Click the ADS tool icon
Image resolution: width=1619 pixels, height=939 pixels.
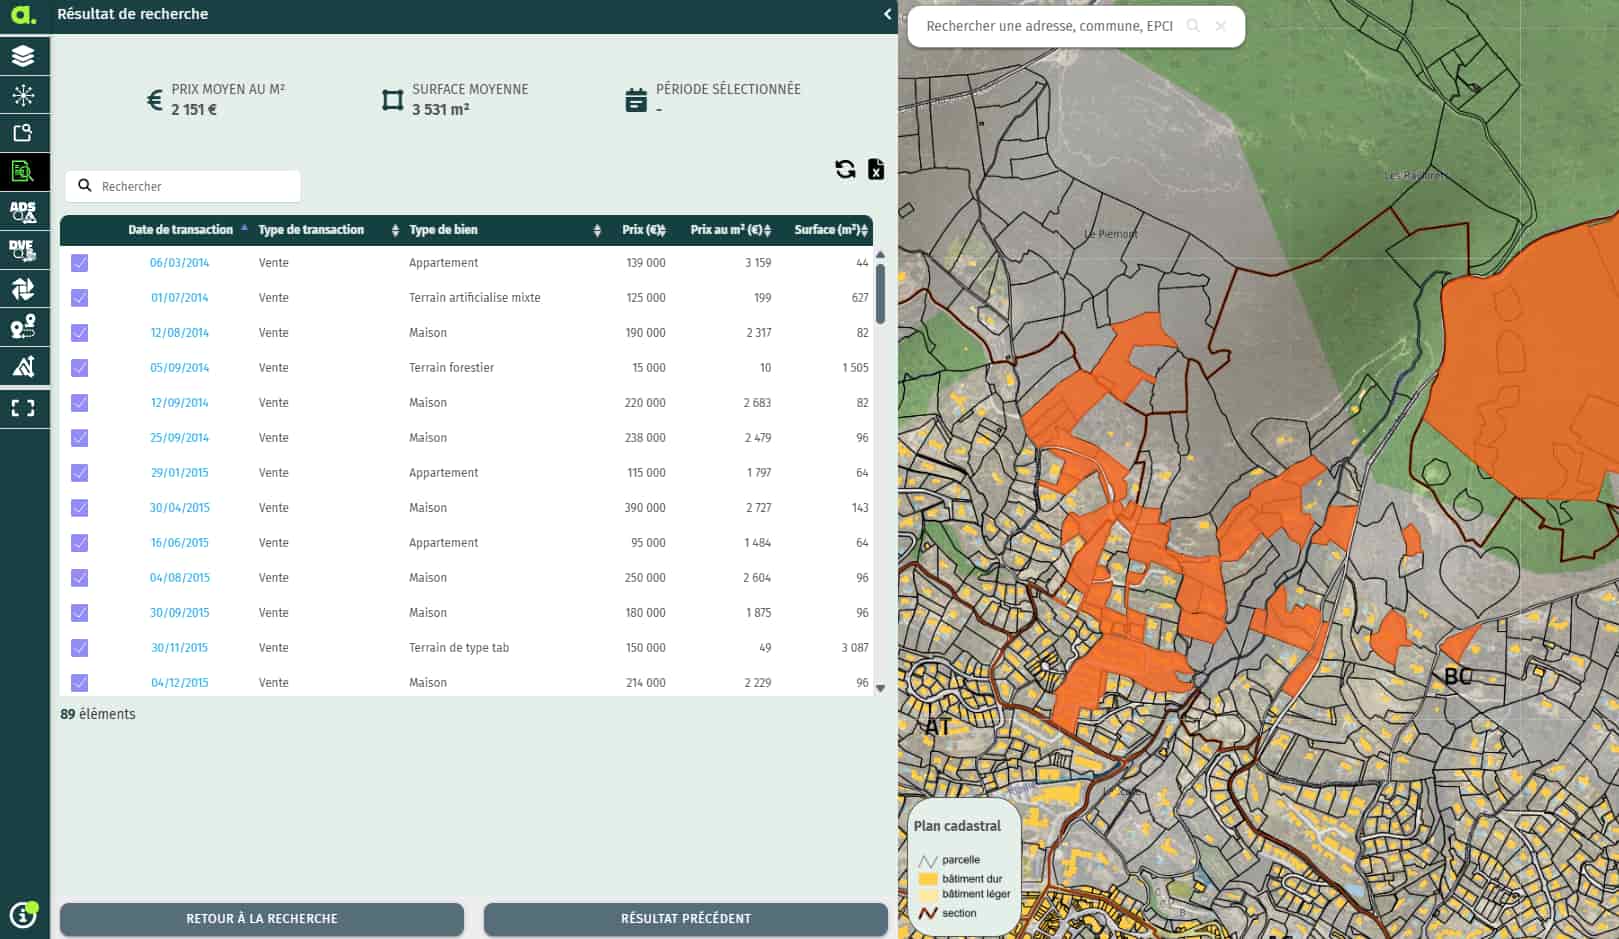click(23, 211)
